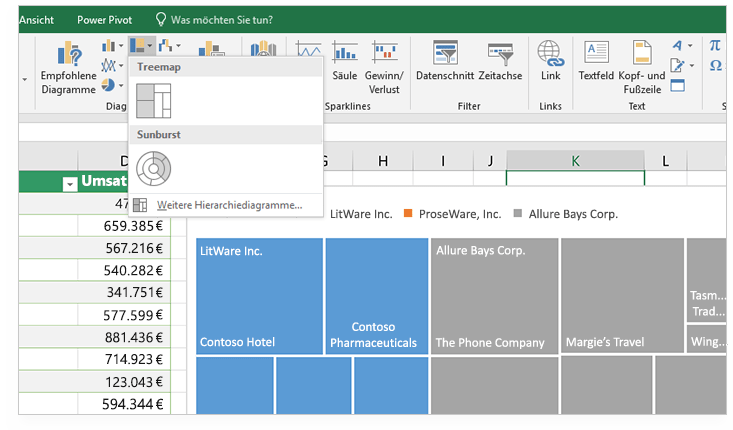This screenshot has height=430, width=733.
Task: Click the Allure Bays Corp. gray legend swatch
Action: pos(517,214)
